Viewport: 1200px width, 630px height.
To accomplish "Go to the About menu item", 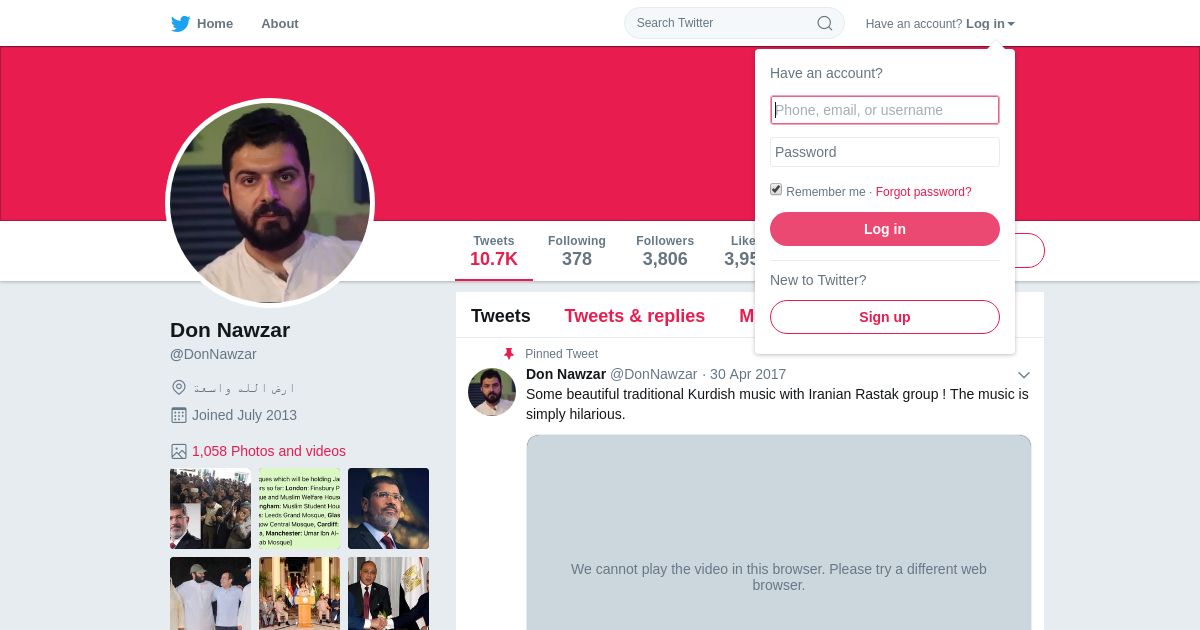I will pos(280,24).
